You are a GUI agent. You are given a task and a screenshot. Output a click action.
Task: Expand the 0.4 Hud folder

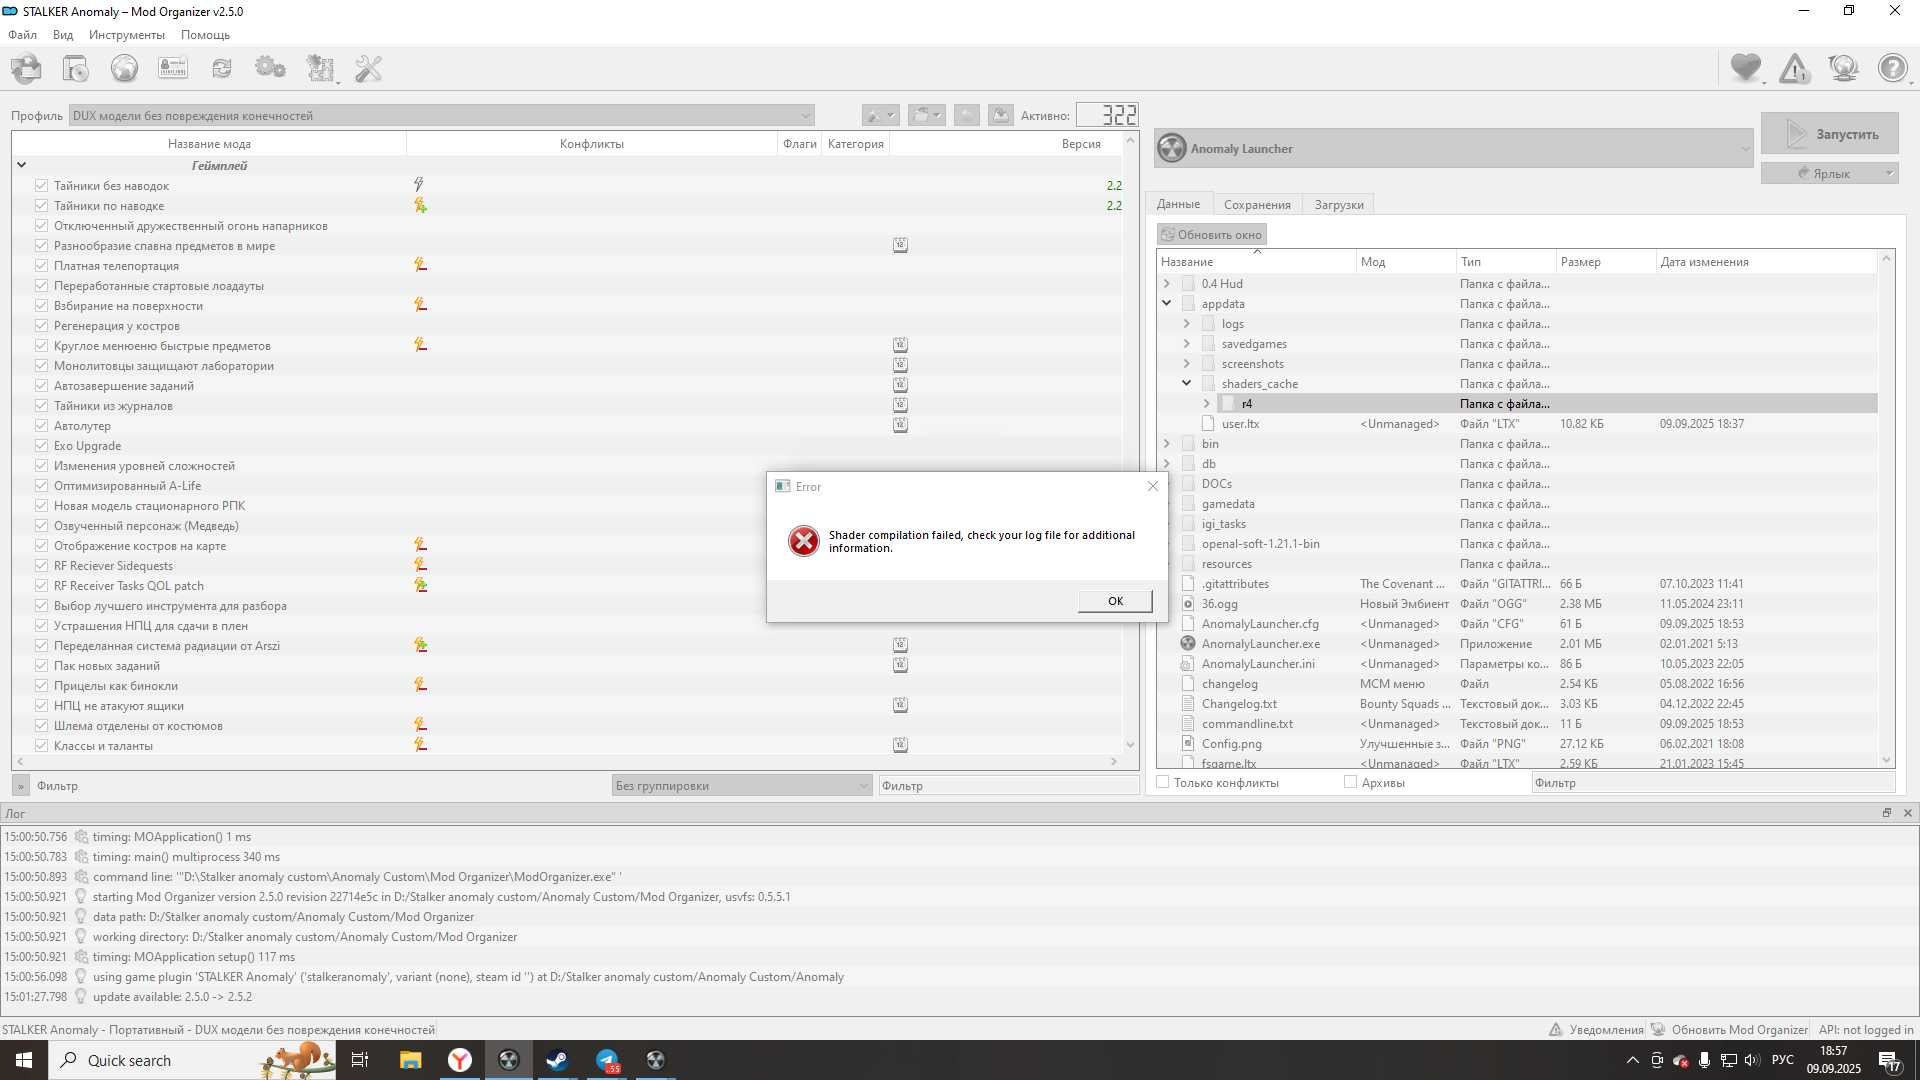click(x=1166, y=284)
